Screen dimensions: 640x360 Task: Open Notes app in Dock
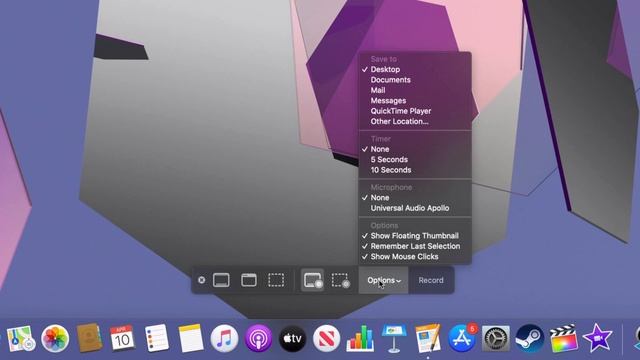coord(190,338)
